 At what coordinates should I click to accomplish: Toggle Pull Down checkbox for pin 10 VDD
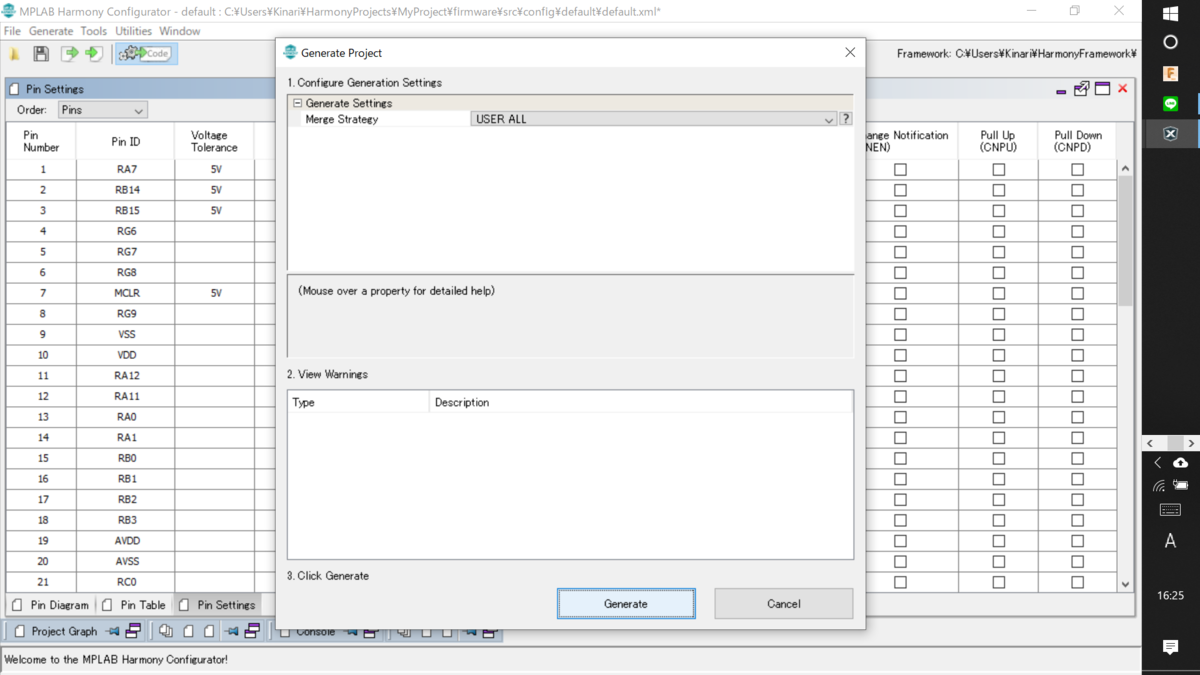click(x=1077, y=355)
